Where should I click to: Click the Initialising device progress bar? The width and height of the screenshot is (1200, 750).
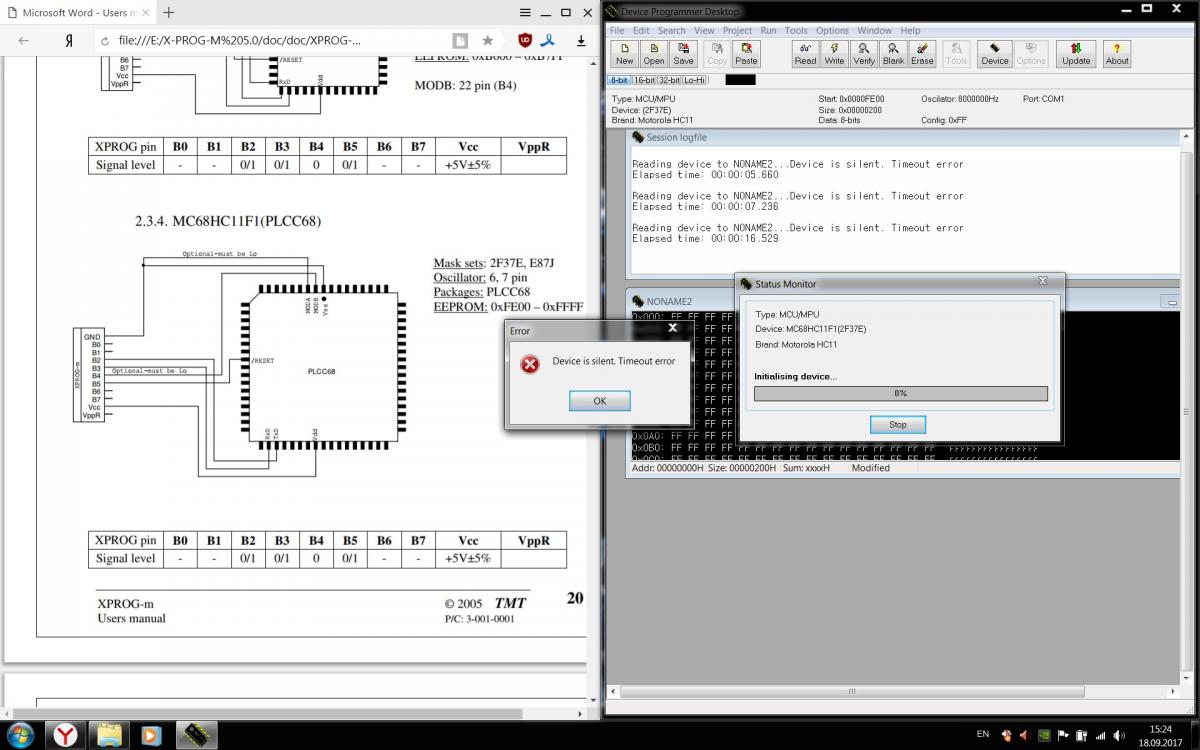901,394
